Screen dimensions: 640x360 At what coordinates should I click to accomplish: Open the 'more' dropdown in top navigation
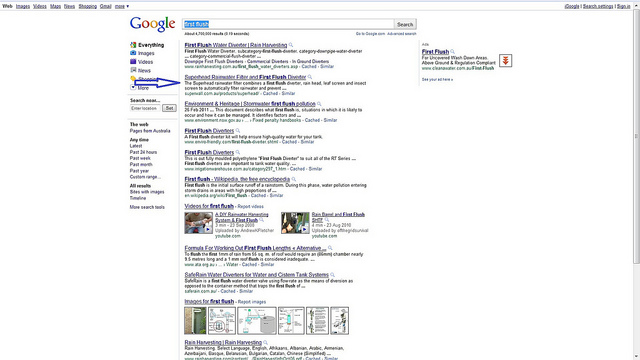coord(122,6)
